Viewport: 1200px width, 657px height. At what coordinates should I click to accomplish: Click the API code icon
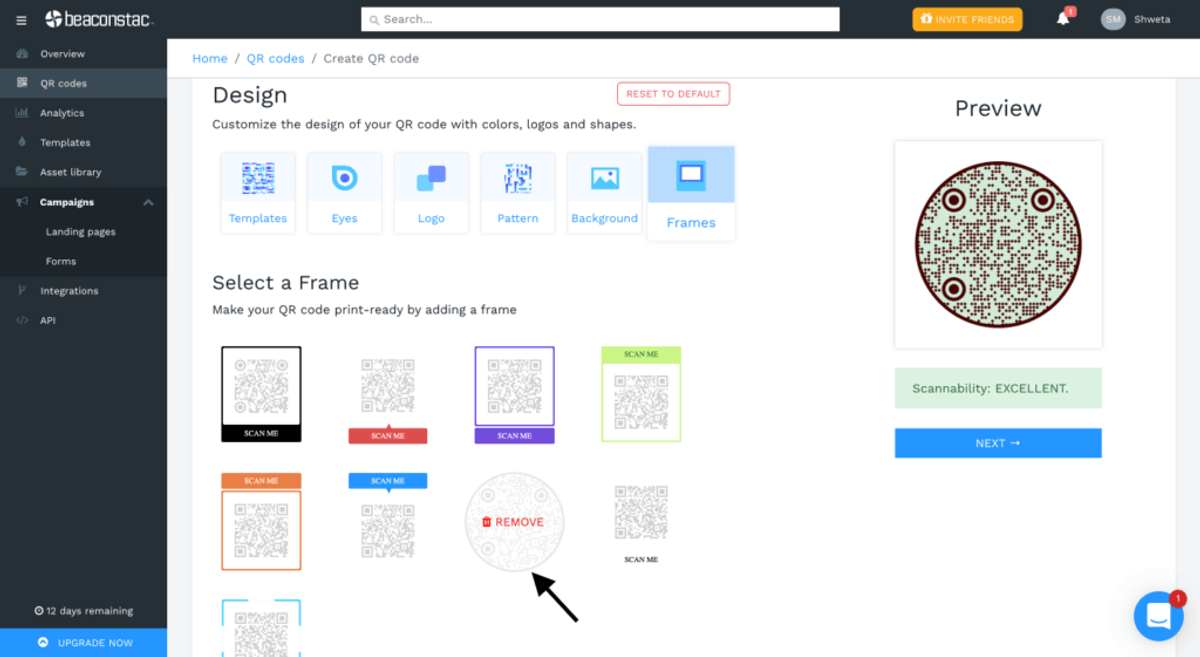coord(22,321)
